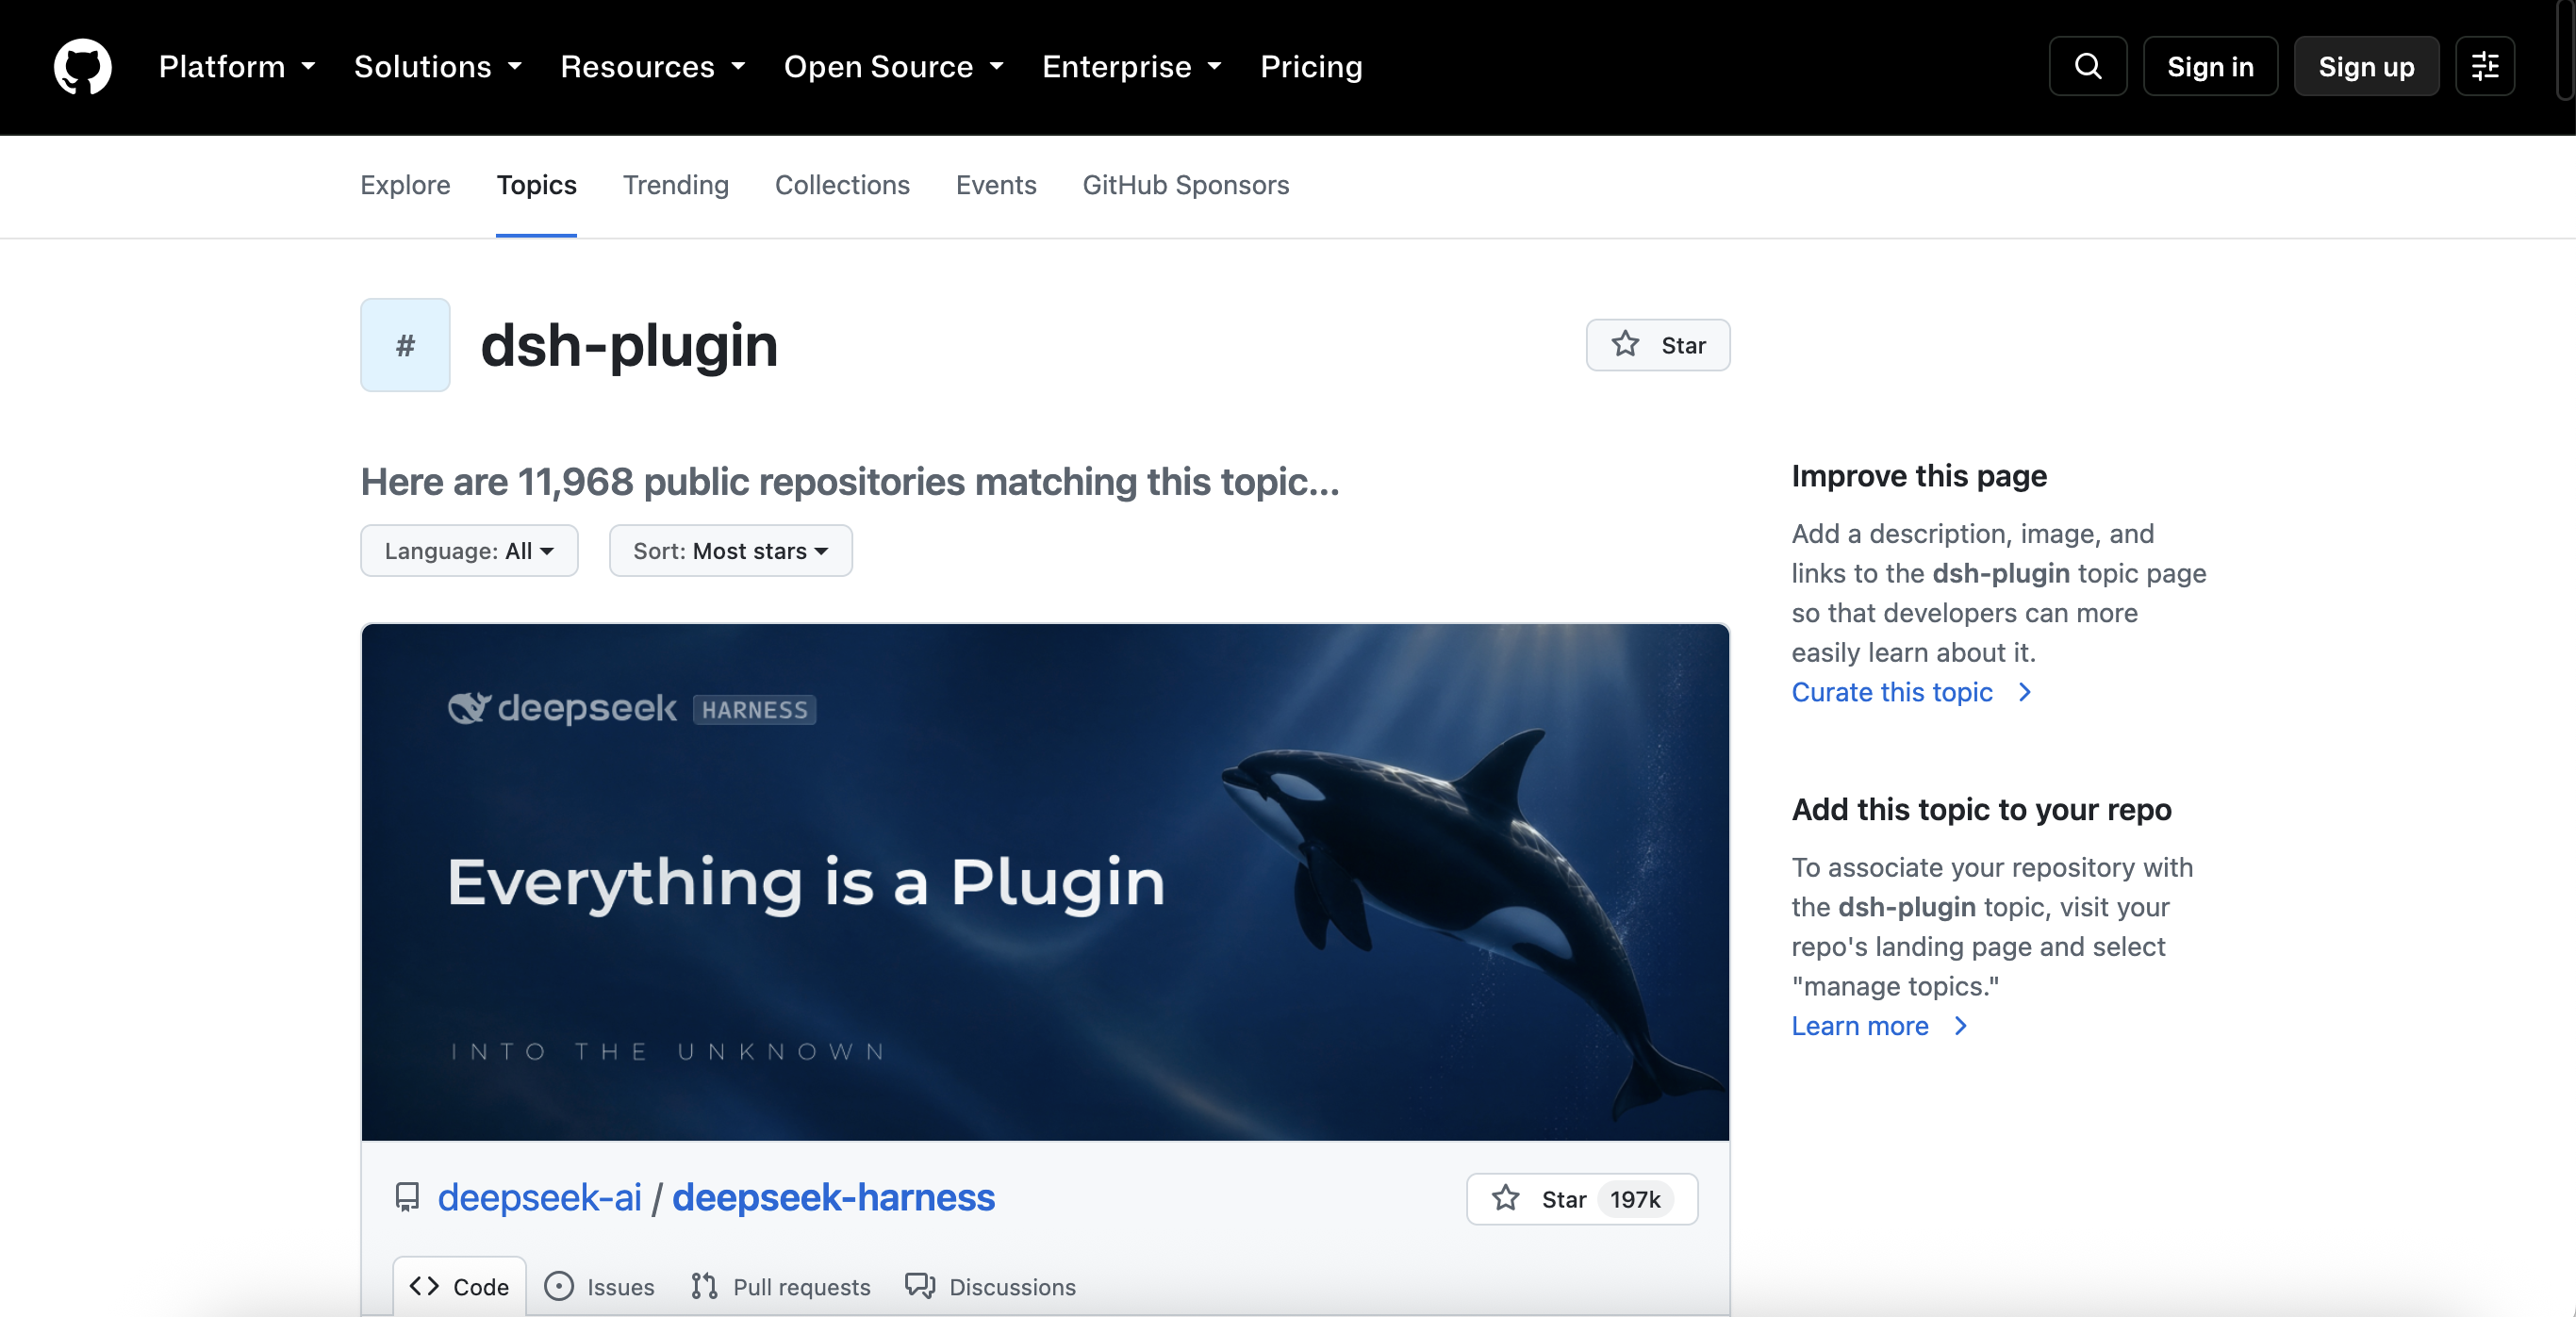Open the Language: All filter dropdown
Image resolution: width=2576 pixels, height=1317 pixels.
(469, 551)
